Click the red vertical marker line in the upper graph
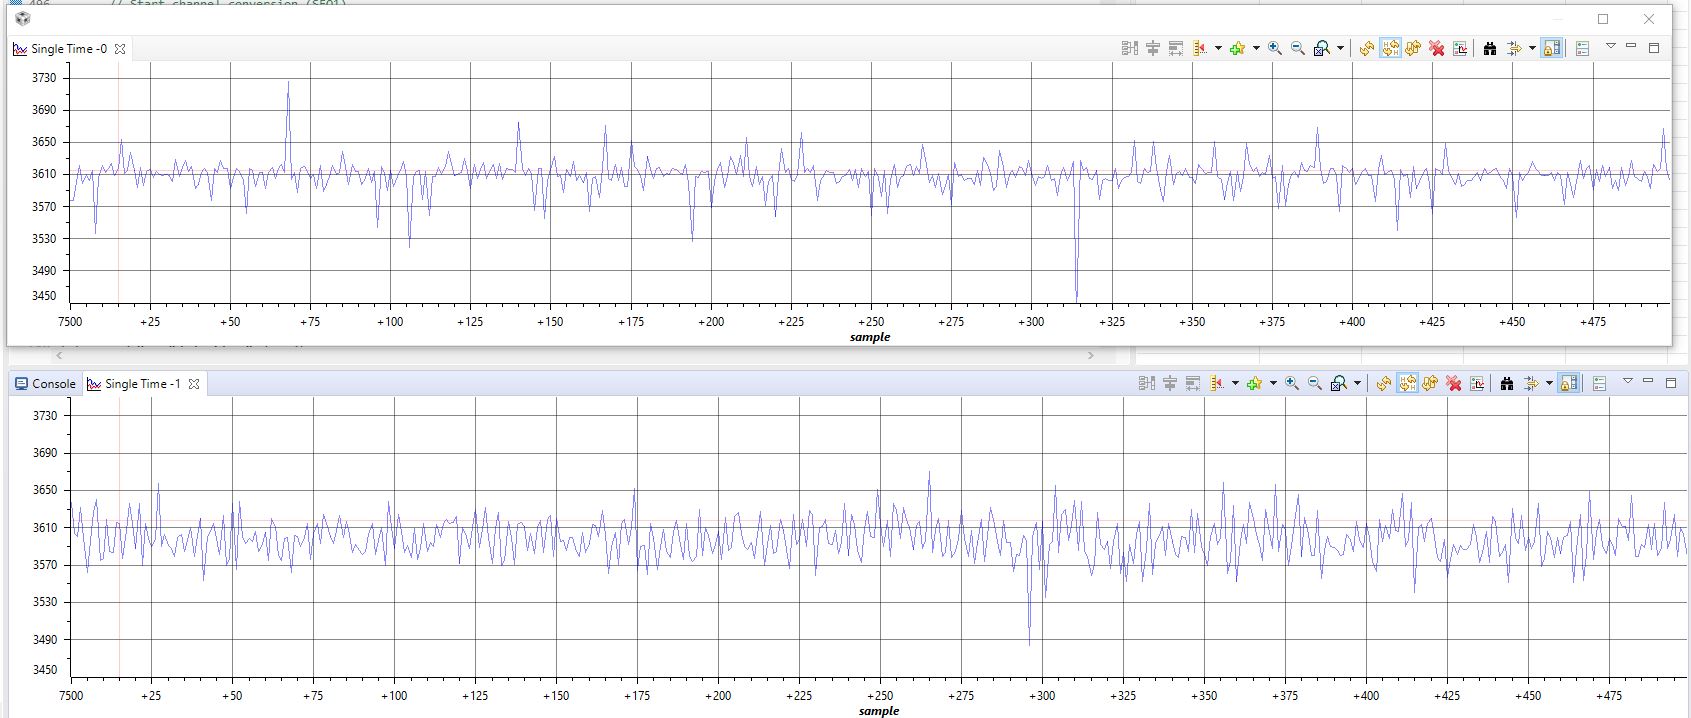 pos(118,180)
